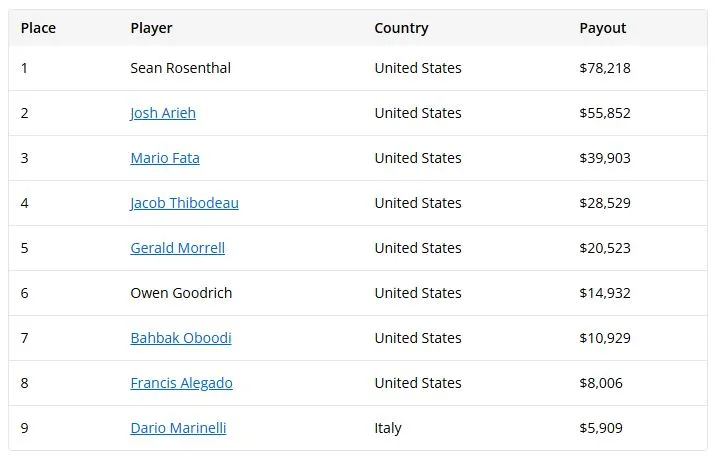The image size is (720, 464).
Task: Select Sean Rosenthal name cell
Action: [180, 68]
